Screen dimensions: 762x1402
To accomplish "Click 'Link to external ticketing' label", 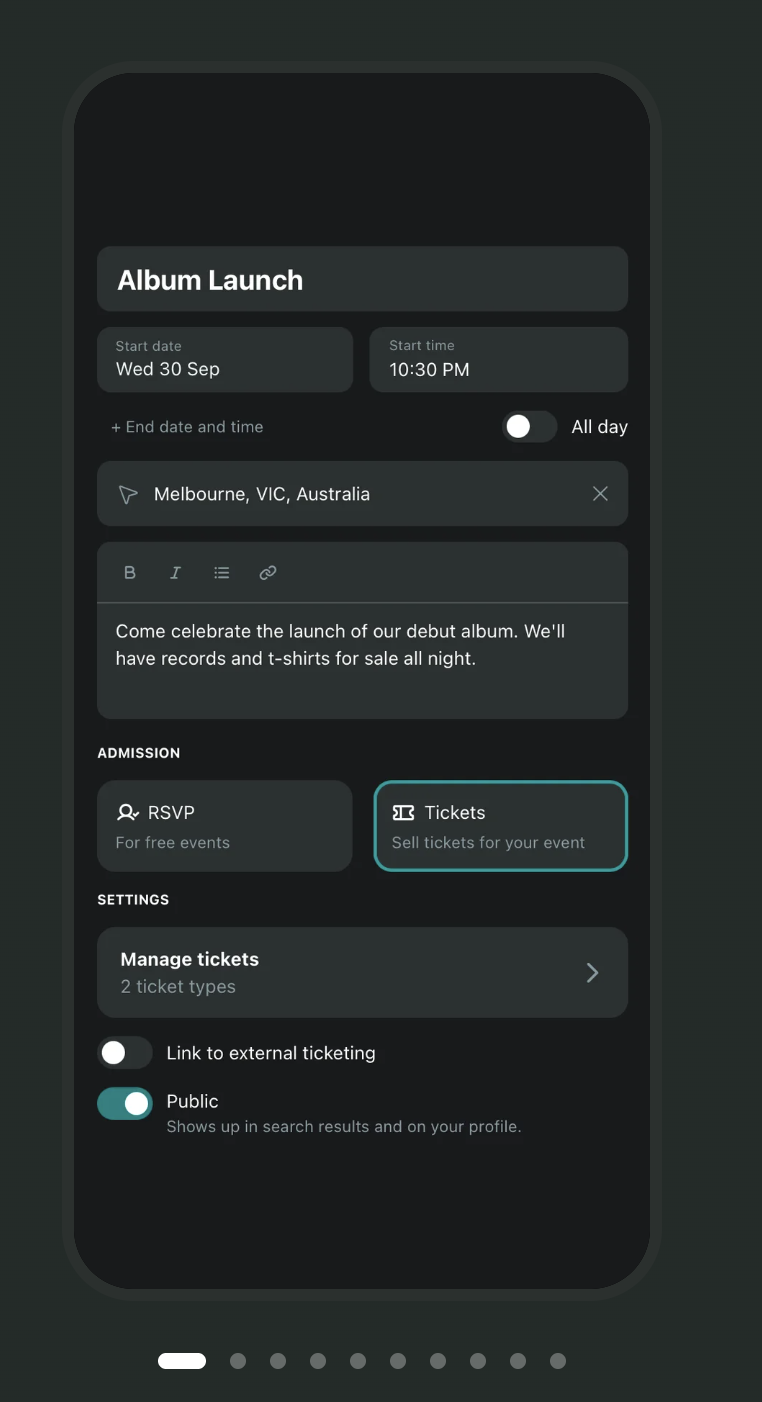I will click(271, 1053).
